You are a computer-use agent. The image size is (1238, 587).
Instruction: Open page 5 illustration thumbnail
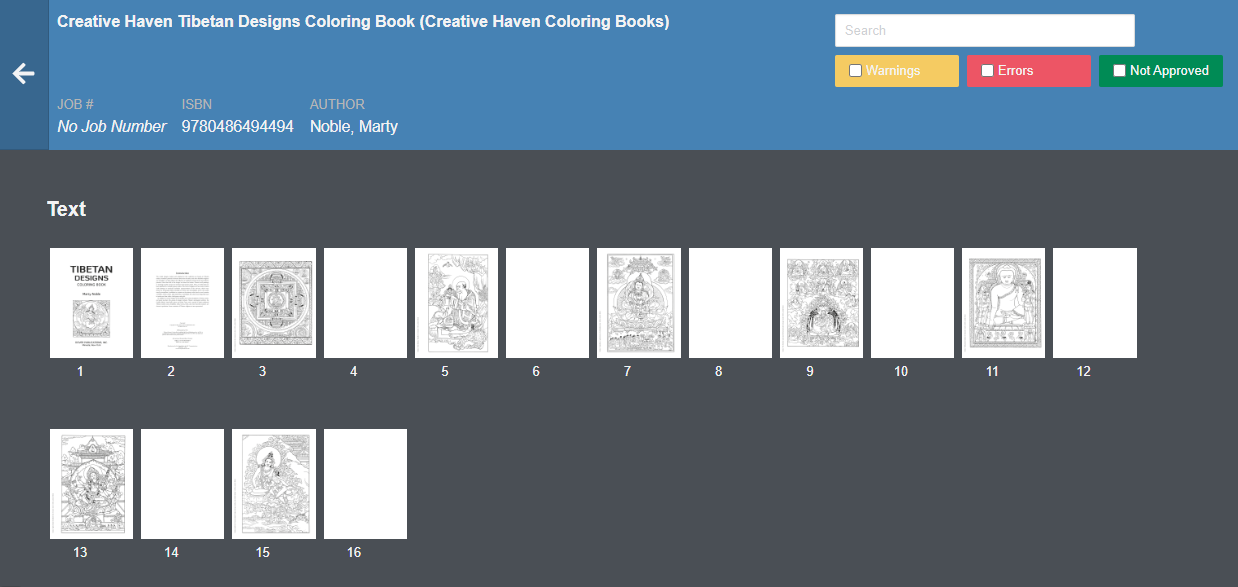[x=456, y=303]
